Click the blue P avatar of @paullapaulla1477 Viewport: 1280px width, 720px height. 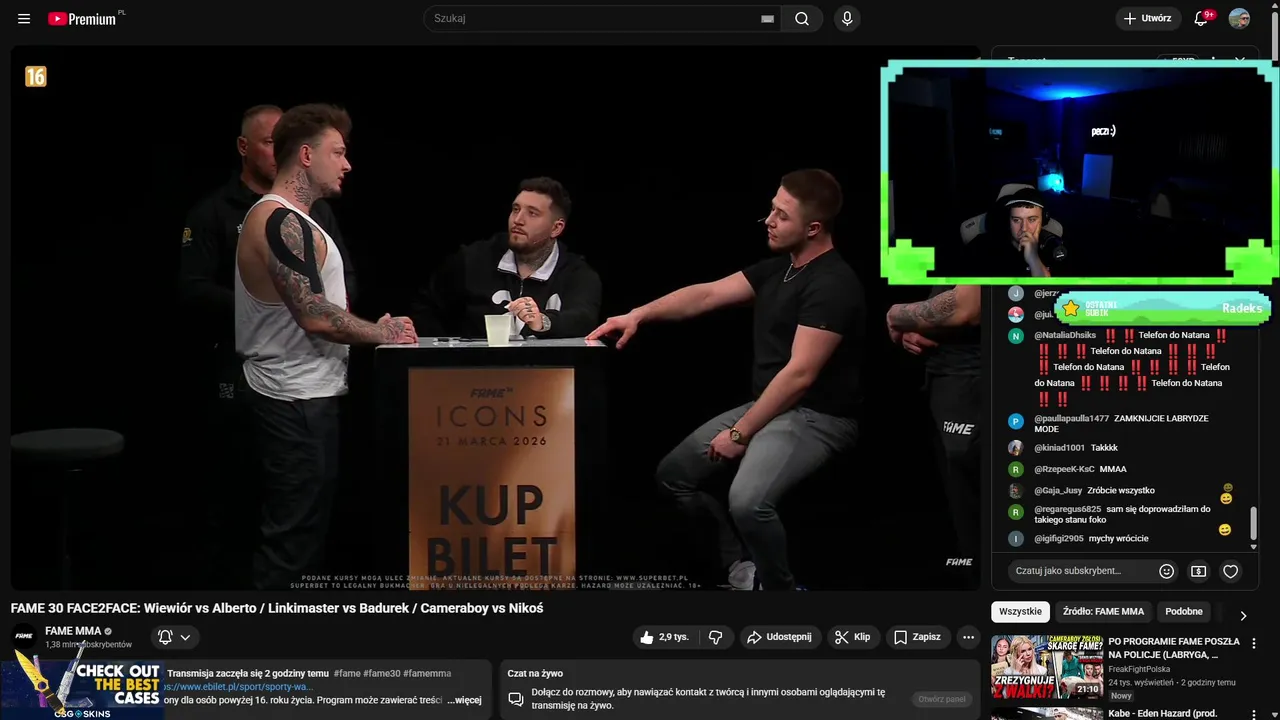pyautogui.click(x=1015, y=421)
